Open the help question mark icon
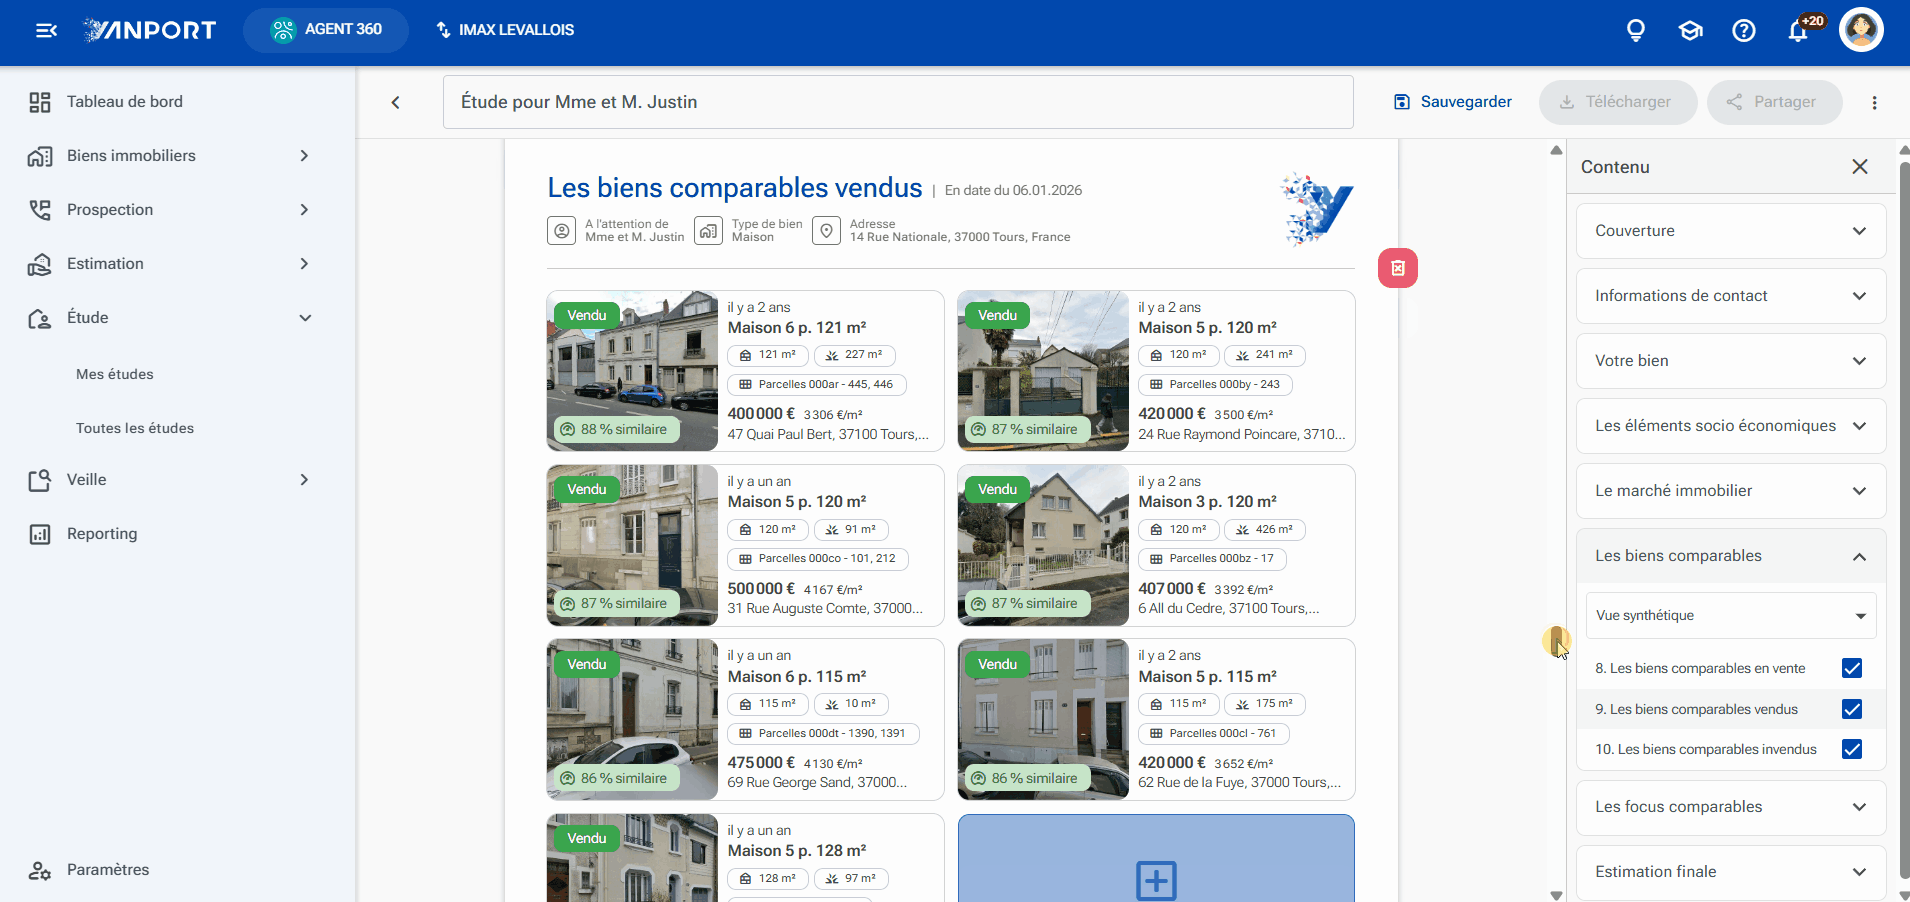Image resolution: width=1910 pixels, height=902 pixels. click(1744, 31)
